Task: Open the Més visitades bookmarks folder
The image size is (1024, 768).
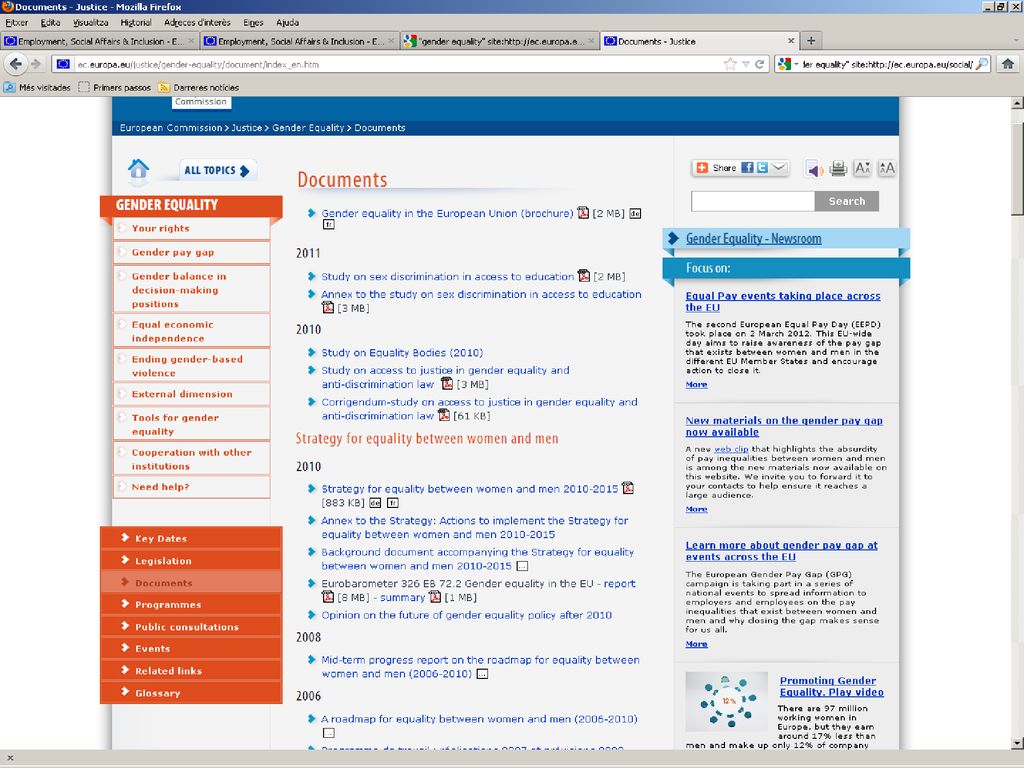Action: tap(37, 87)
